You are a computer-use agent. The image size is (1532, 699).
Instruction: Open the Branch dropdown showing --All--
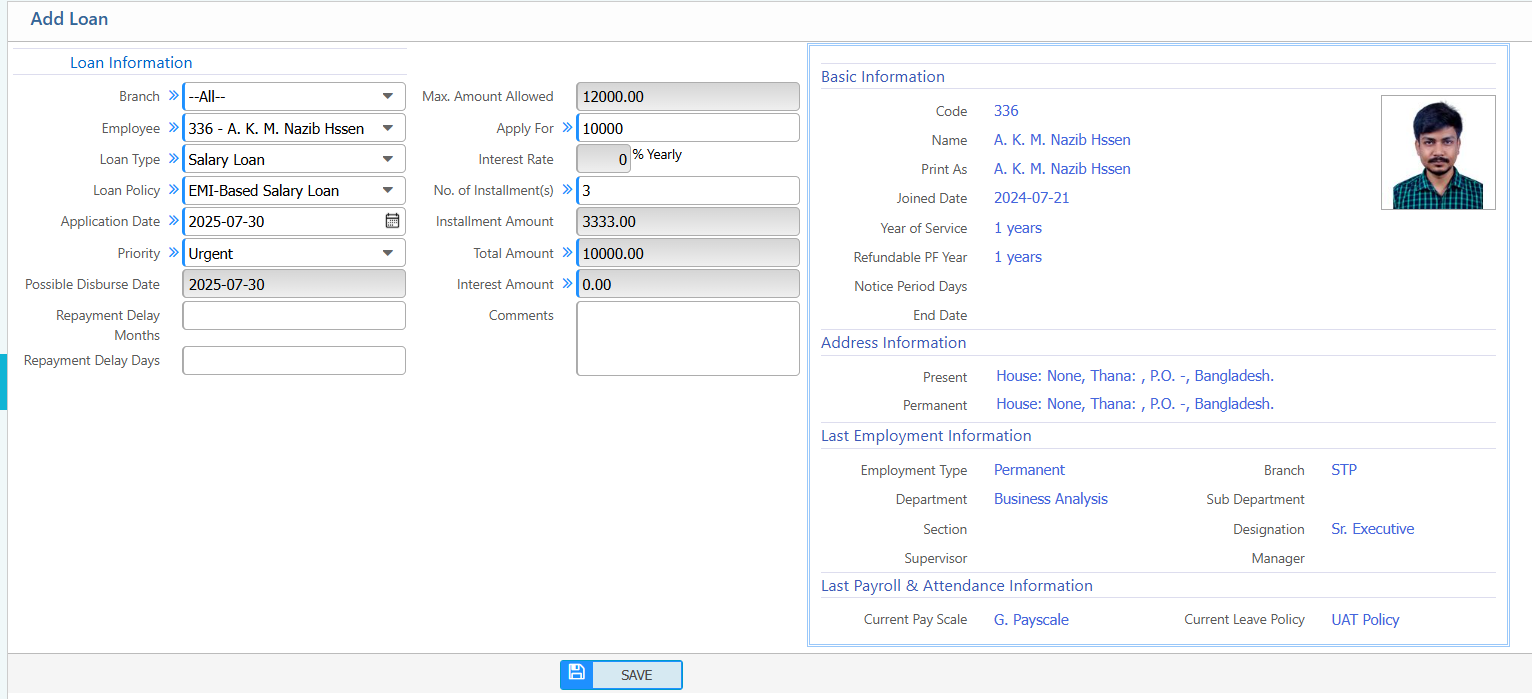click(294, 97)
